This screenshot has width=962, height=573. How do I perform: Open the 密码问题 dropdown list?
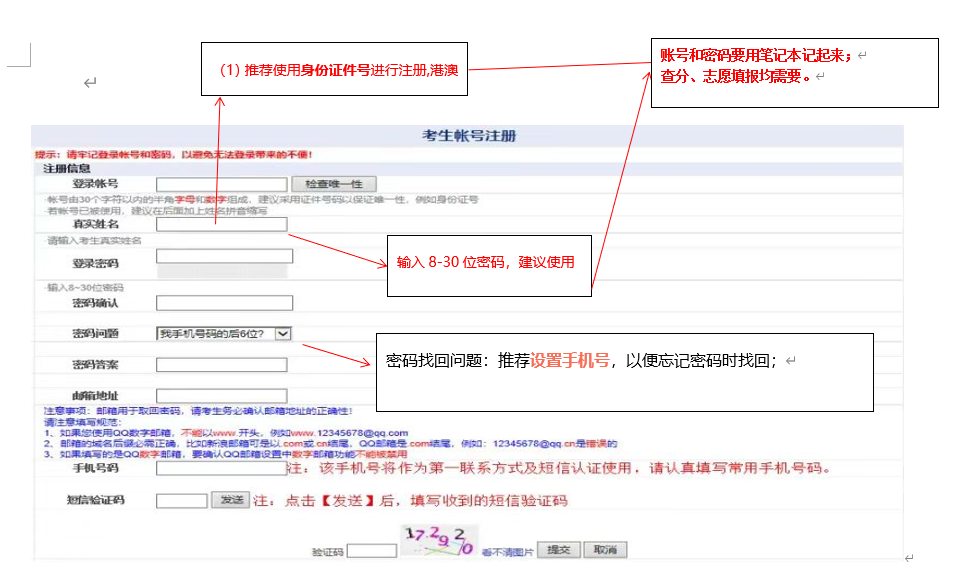(x=224, y=333)
